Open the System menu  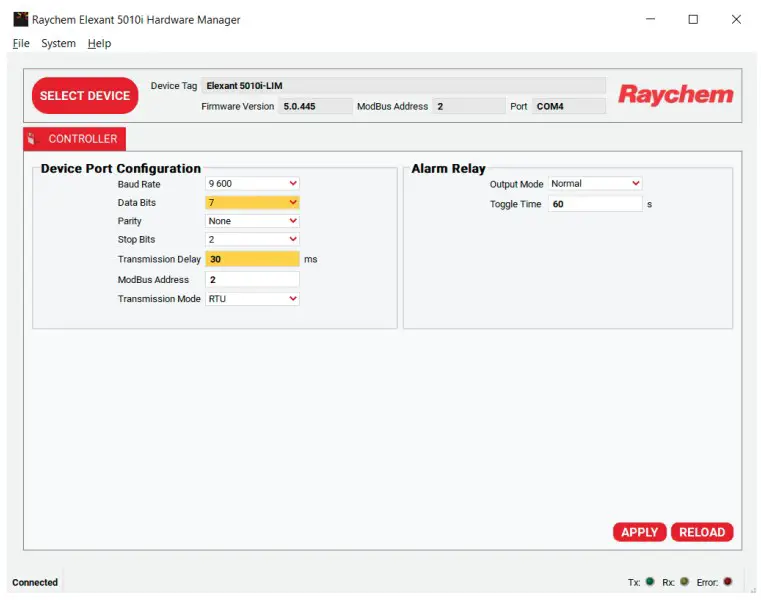[58, 43]
